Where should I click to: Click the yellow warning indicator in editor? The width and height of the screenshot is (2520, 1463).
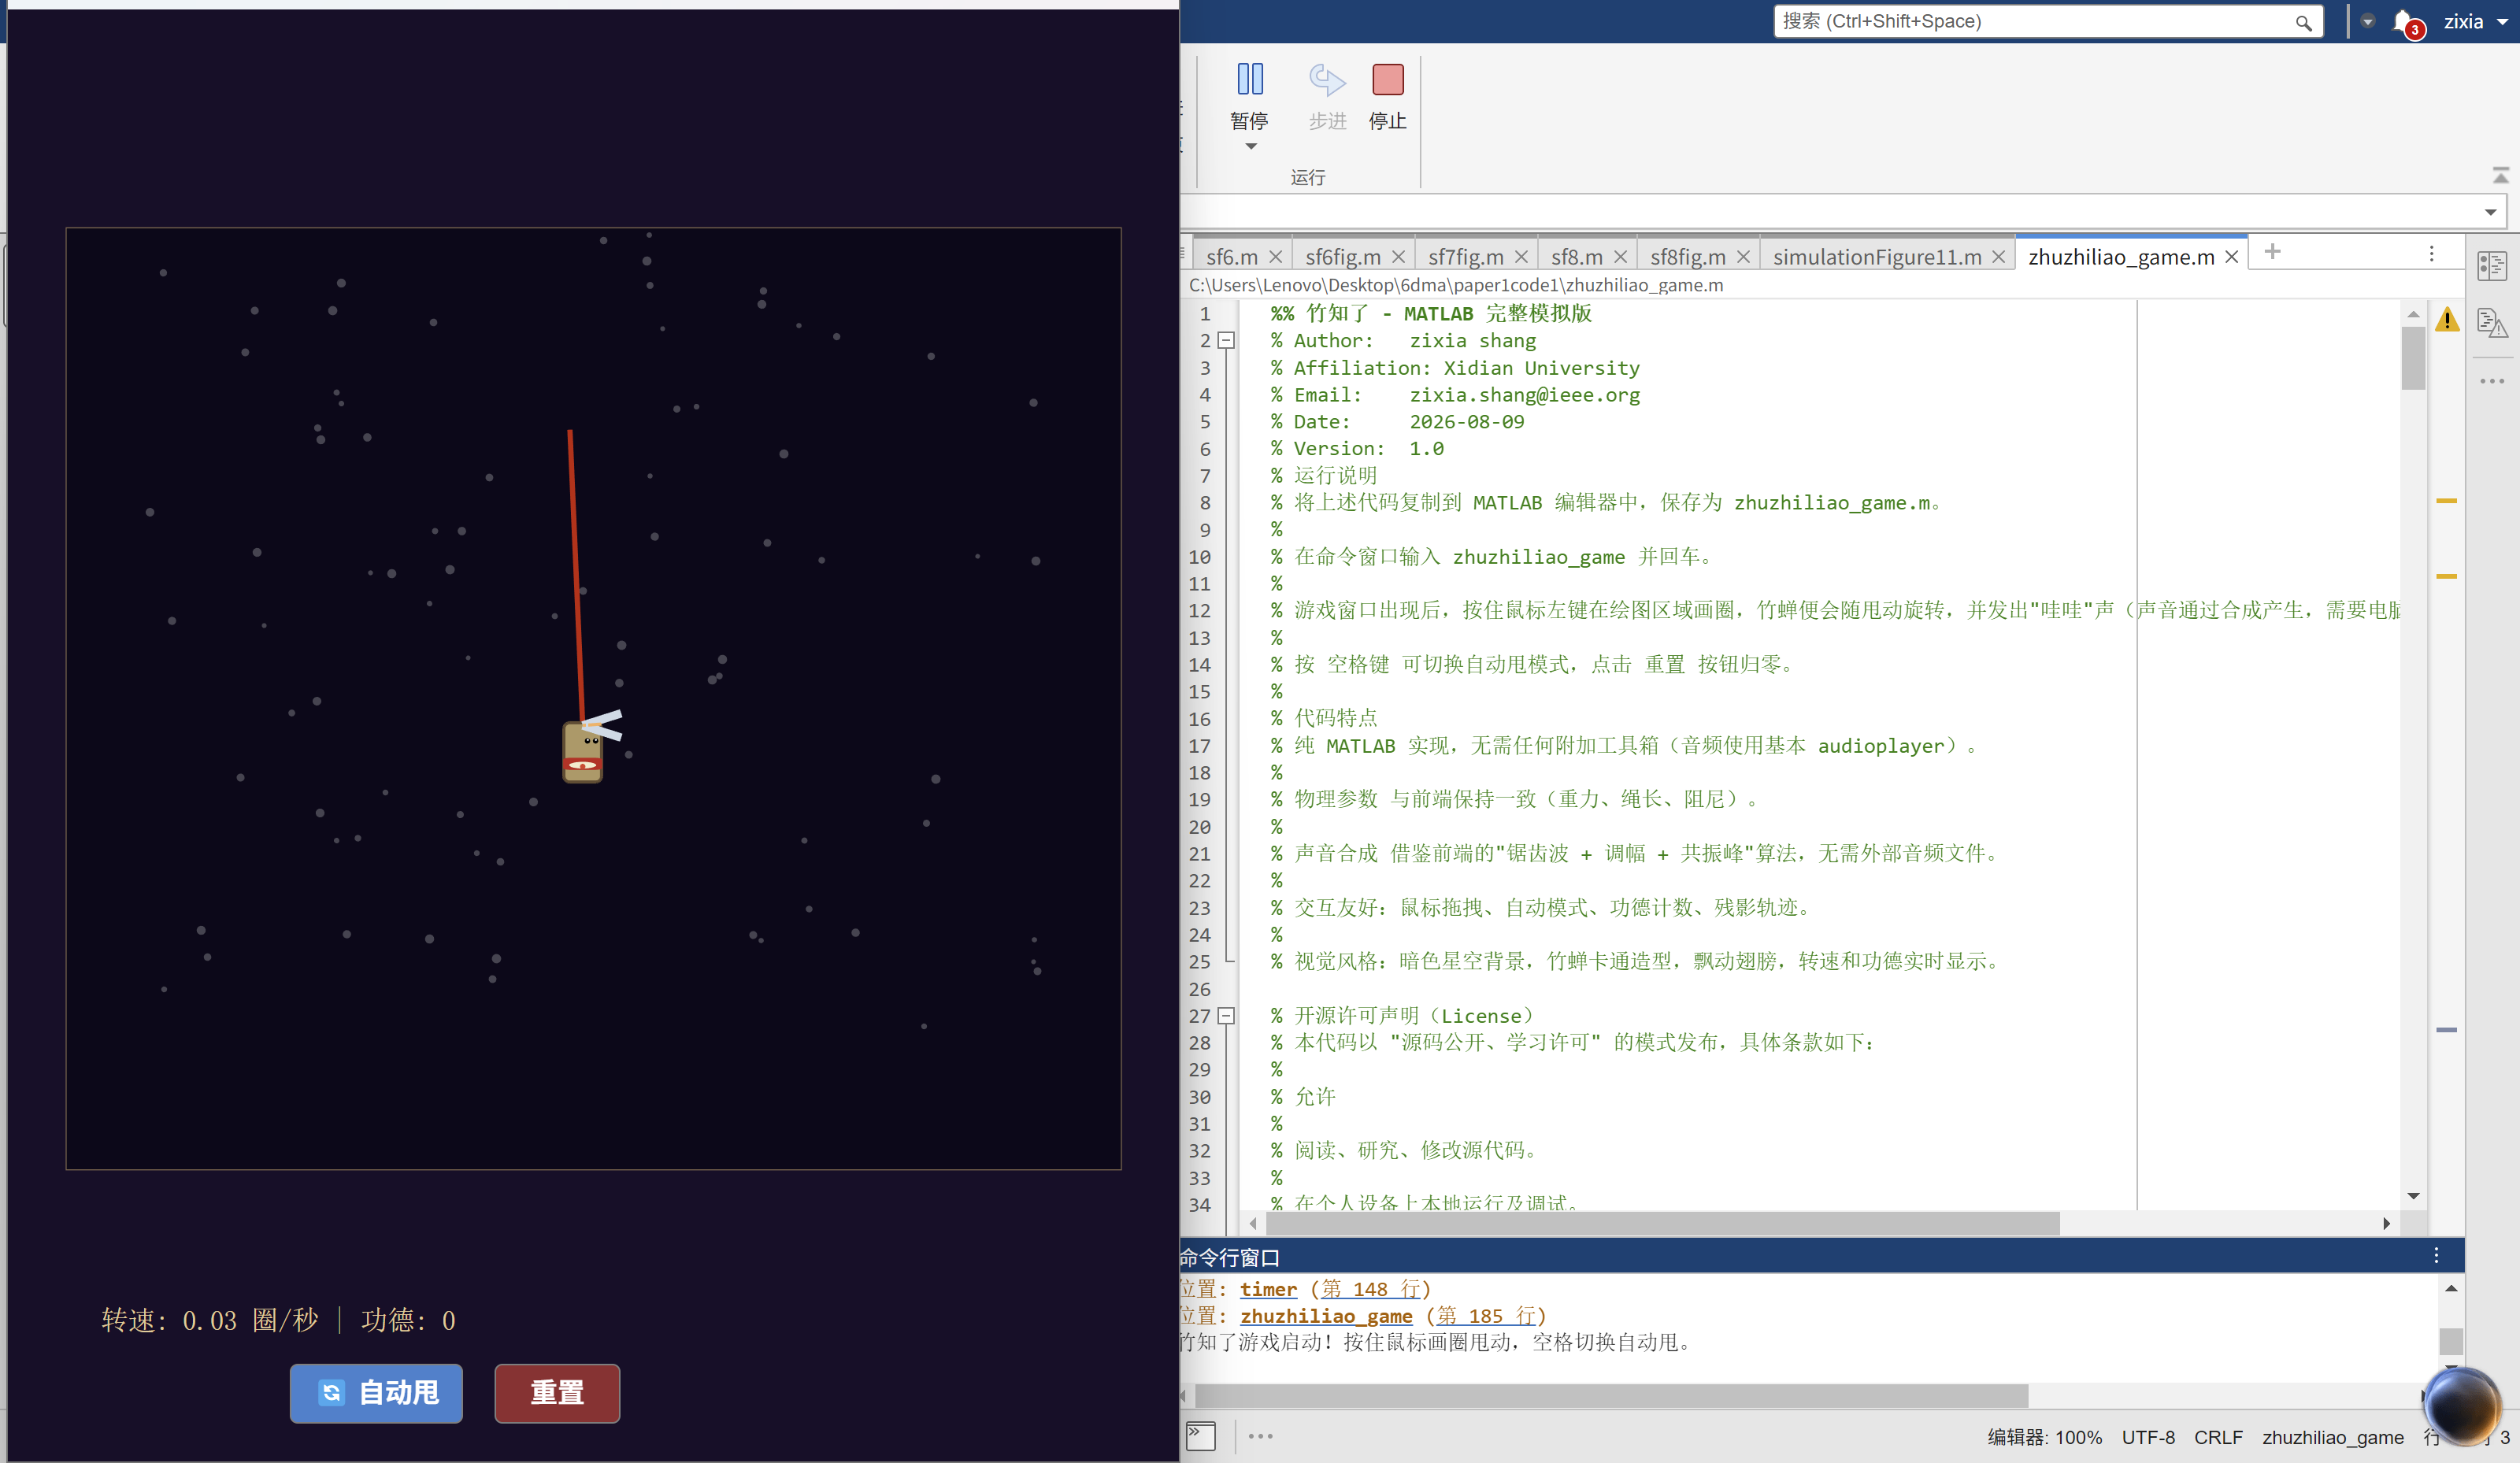pos(2446,320)
